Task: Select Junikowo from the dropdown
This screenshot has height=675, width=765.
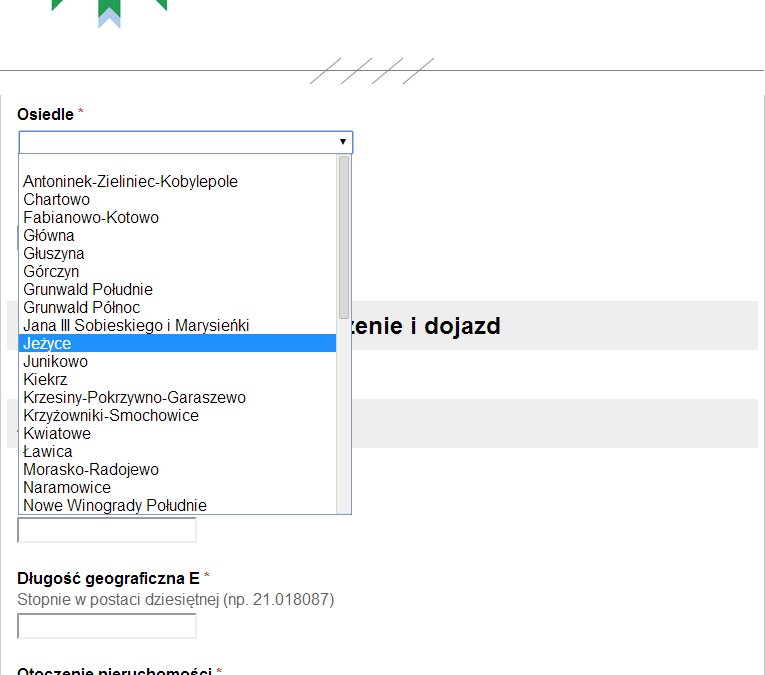Action: coord(55,362)
